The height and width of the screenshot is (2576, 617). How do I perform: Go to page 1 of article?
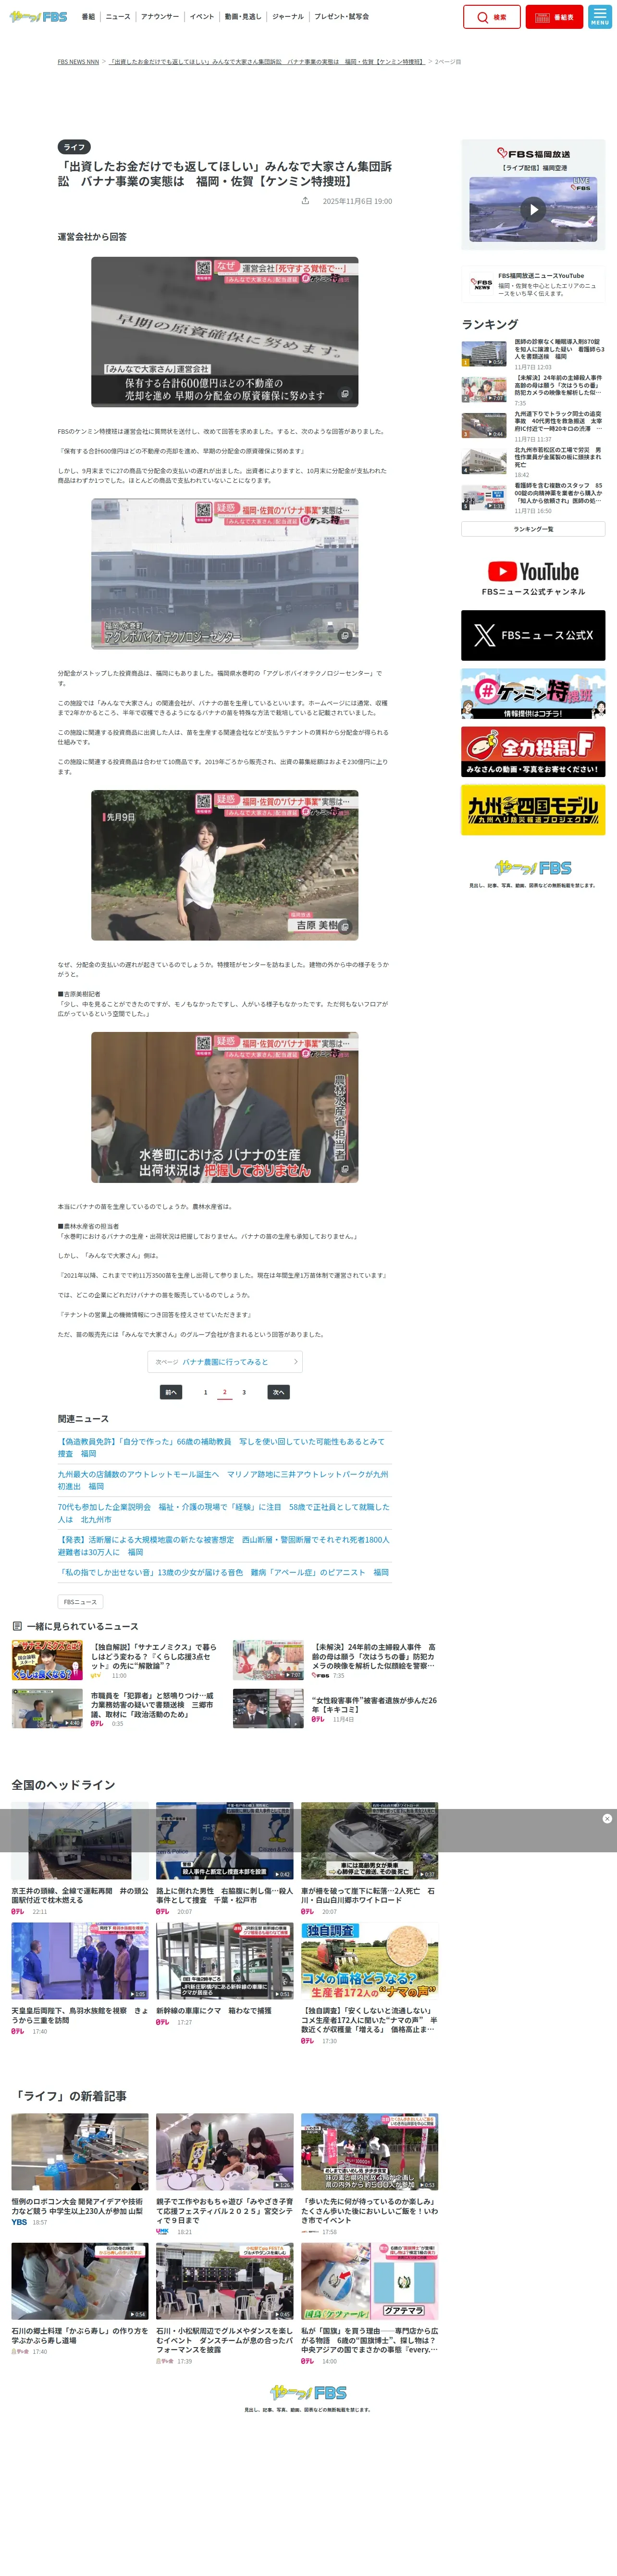205,1392
